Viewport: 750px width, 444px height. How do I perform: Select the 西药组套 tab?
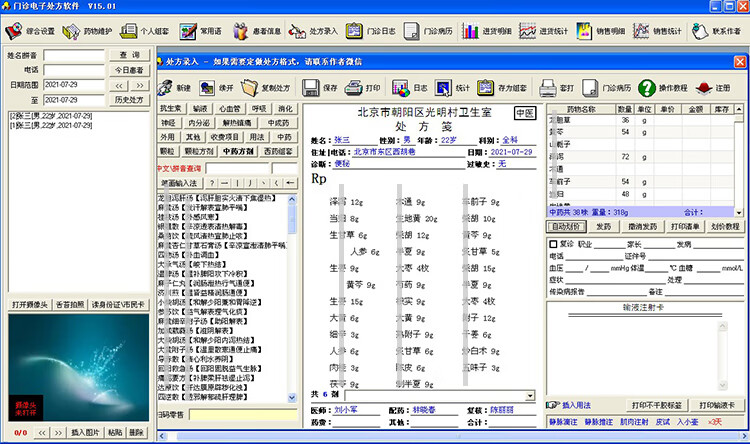pyautogui.click(x=278, y=151)
